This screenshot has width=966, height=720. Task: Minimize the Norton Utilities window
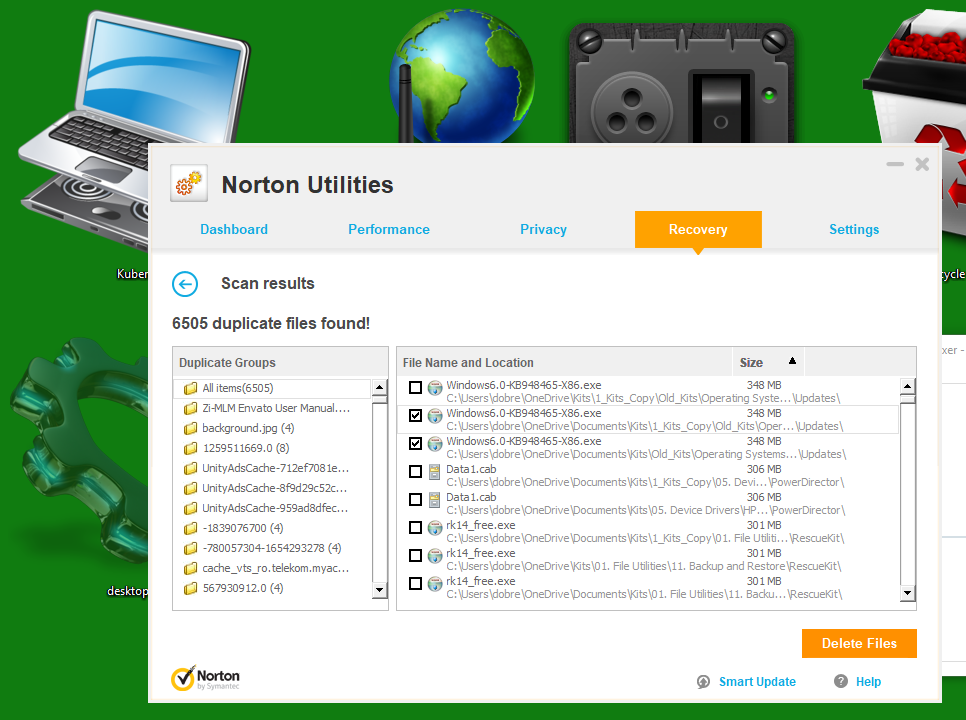pyautogui.click(x=895, y=164)
